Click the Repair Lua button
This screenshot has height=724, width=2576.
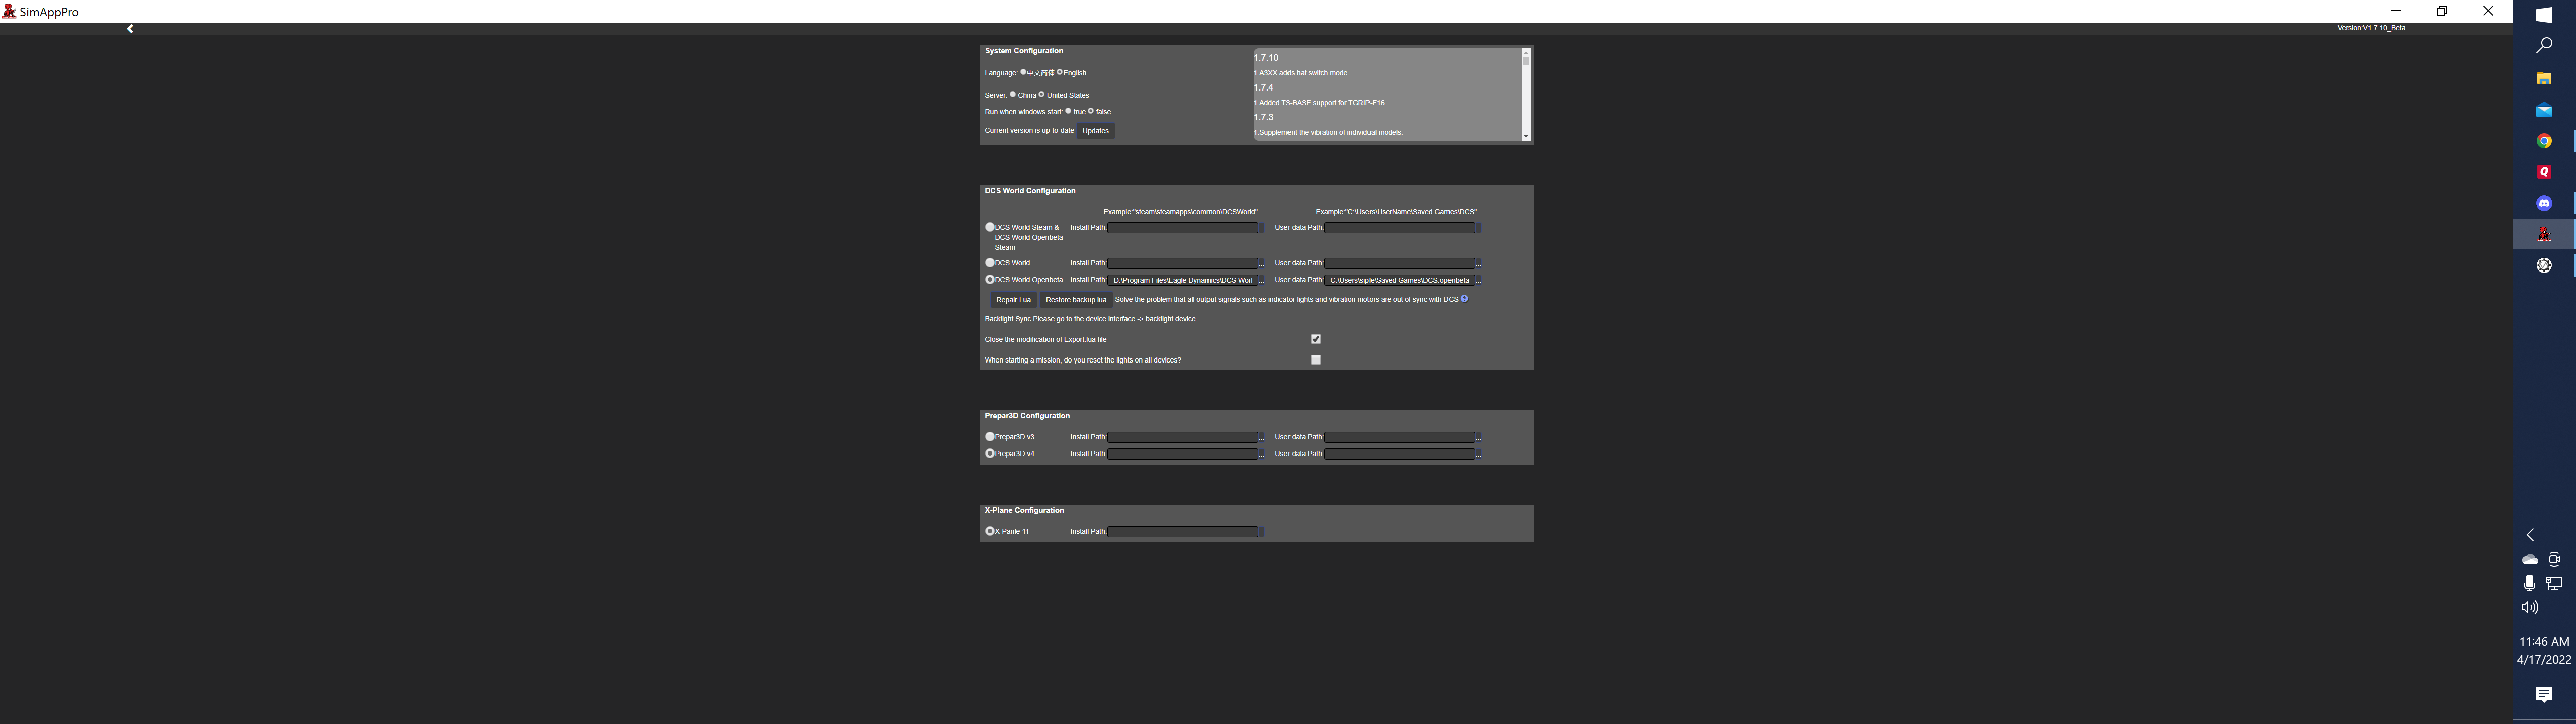(x=1013, y=300)
